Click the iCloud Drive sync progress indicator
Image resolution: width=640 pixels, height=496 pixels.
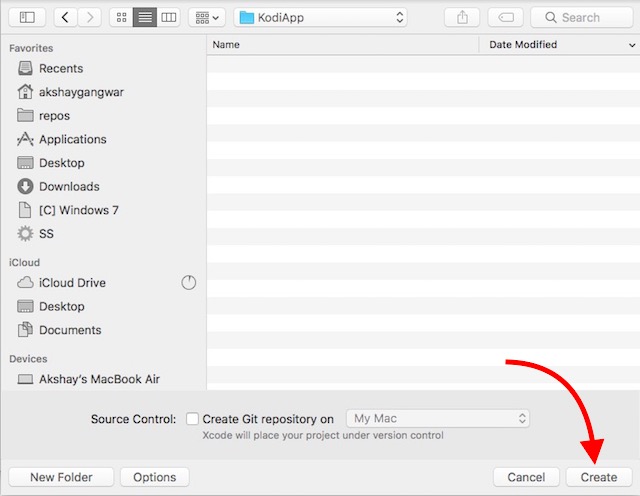(189, 282)
